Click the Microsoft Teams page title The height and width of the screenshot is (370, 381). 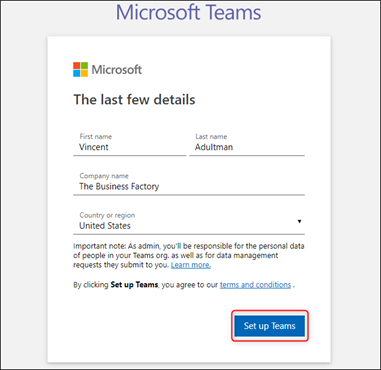(x=189, y=12)
